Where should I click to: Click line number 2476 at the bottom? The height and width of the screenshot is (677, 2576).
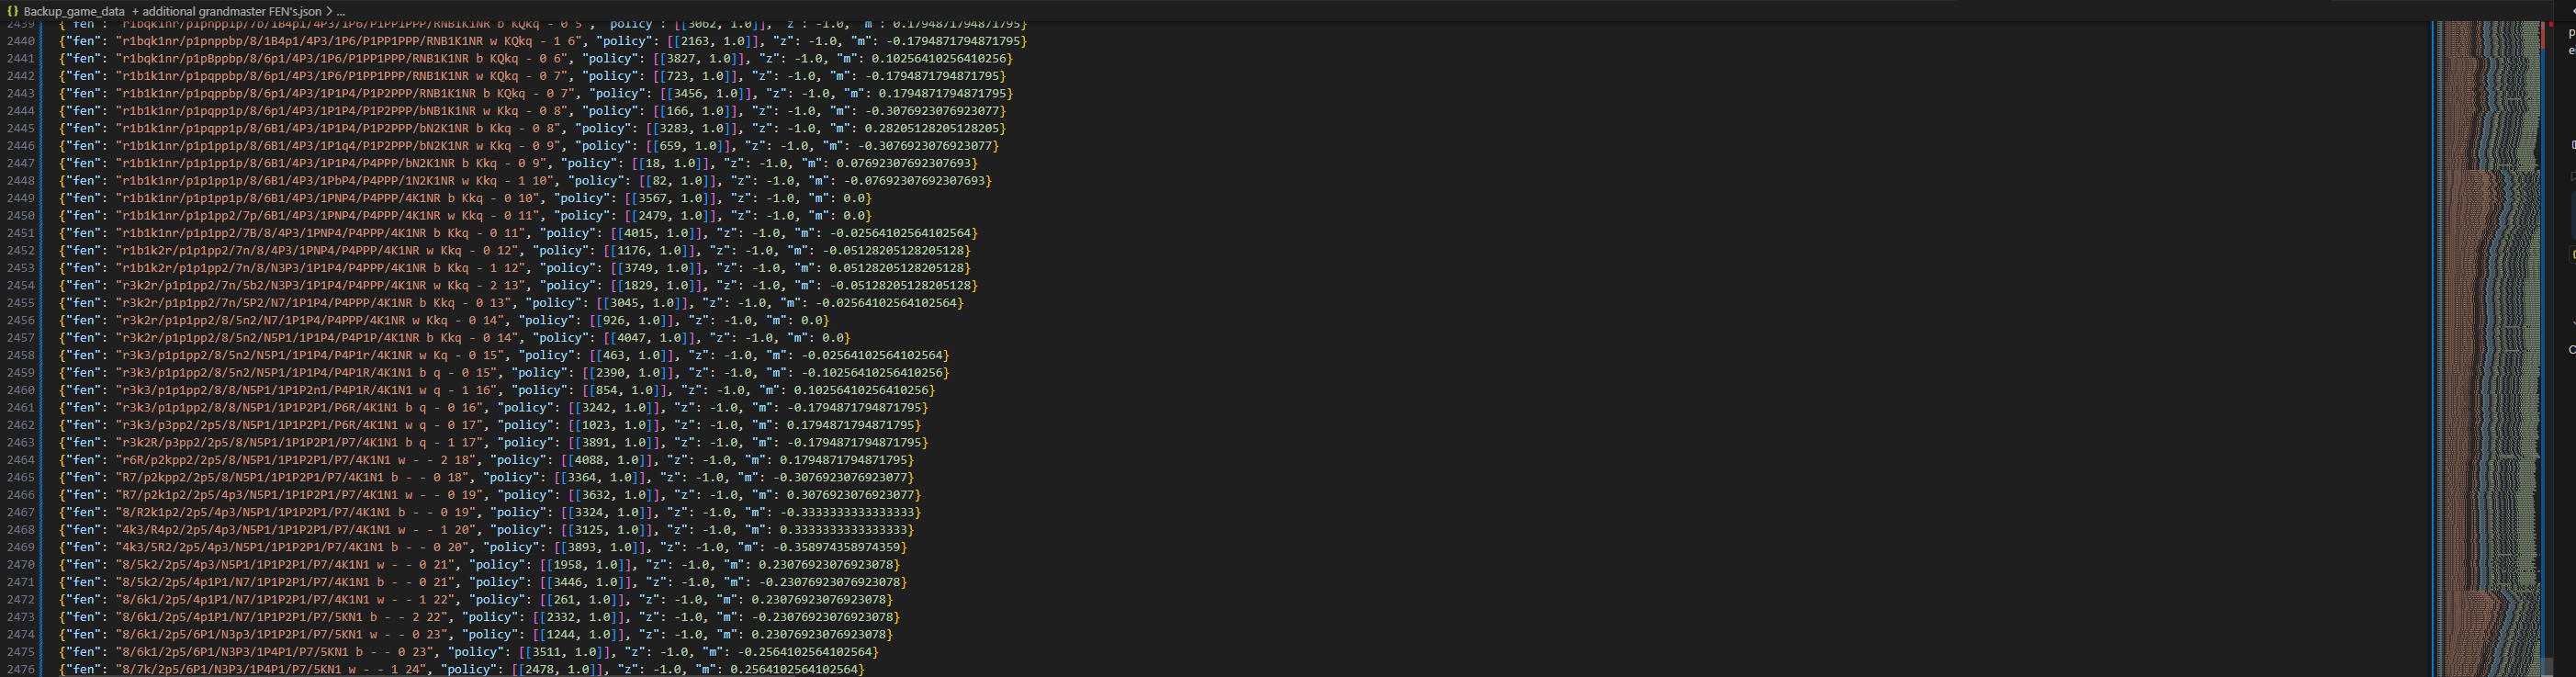(21, 669)
